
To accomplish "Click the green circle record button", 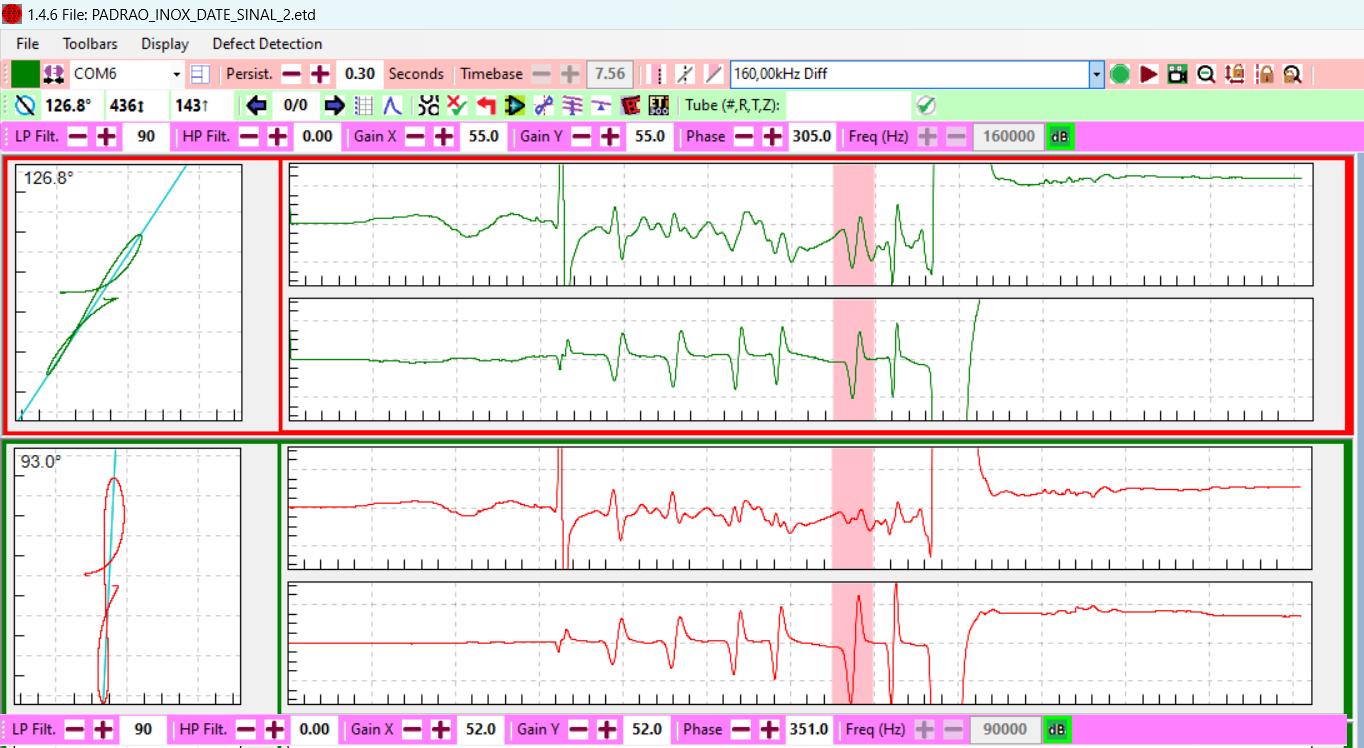I will point(1120,74).
